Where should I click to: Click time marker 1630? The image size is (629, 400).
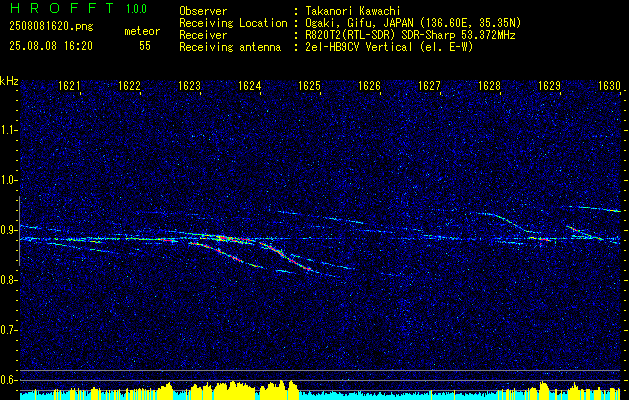click(x=609, y=85)
